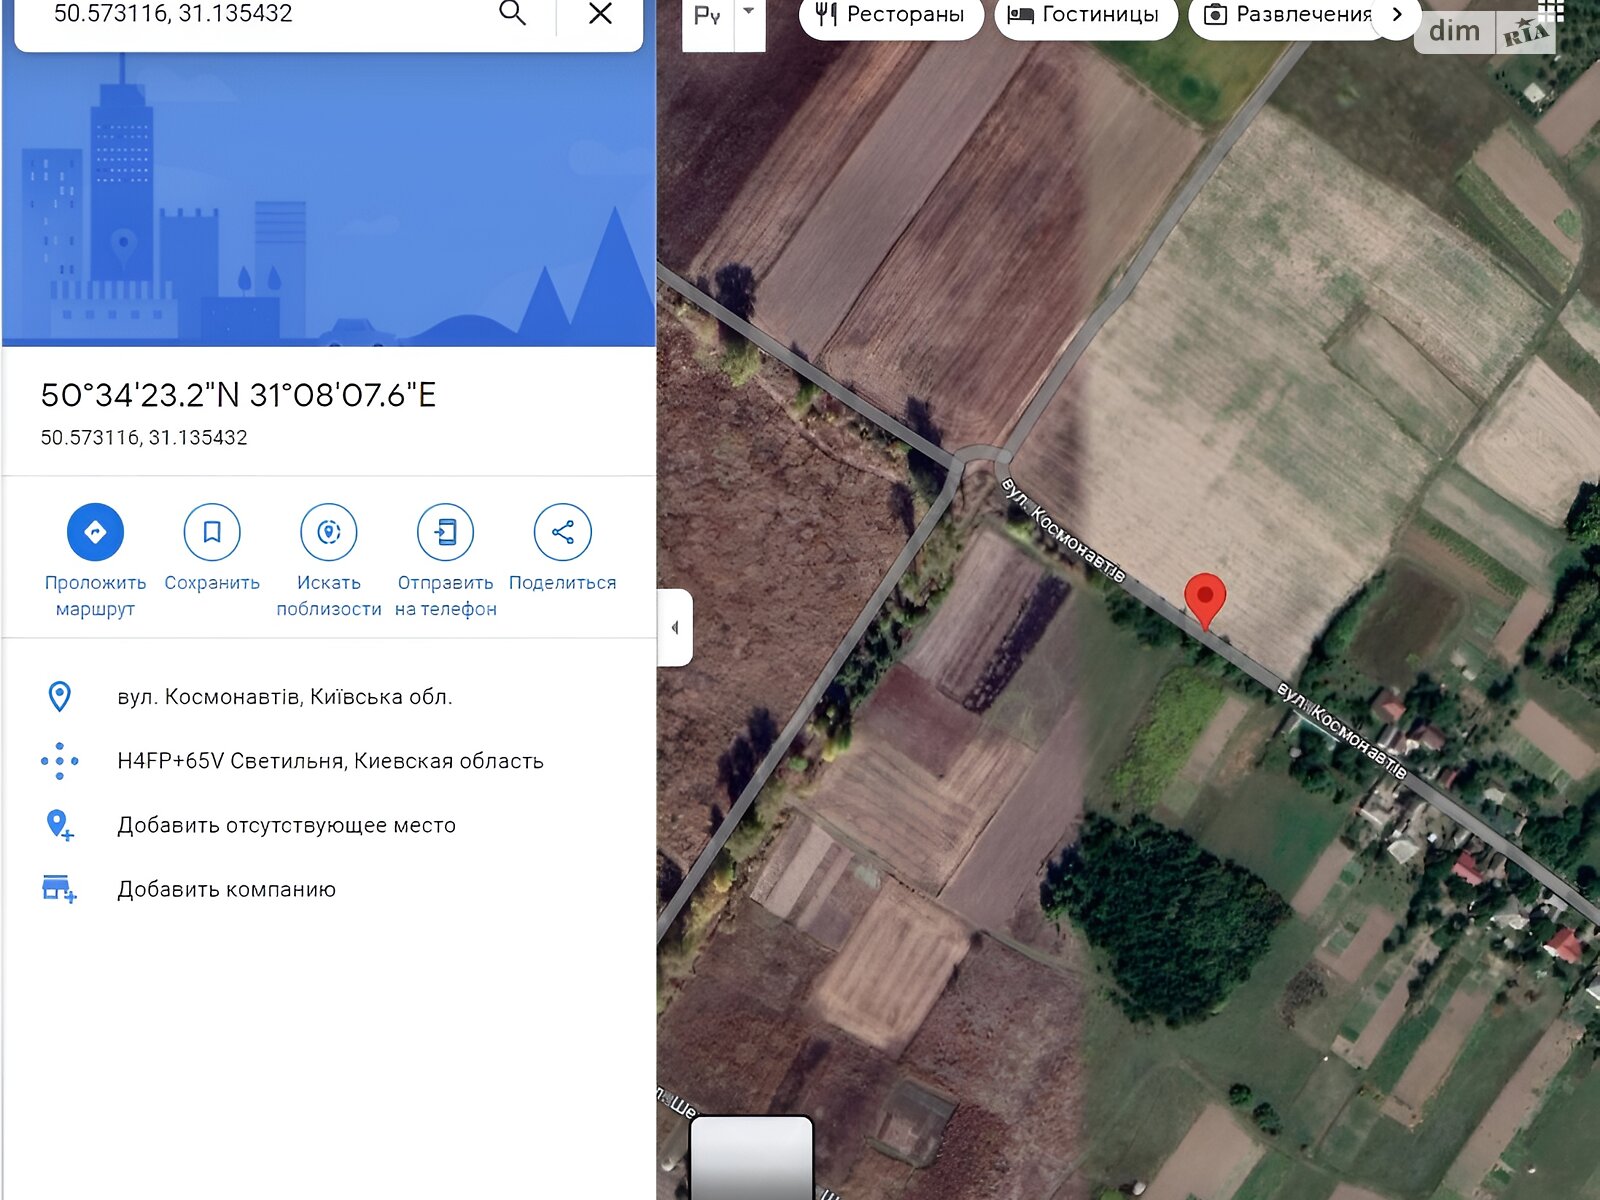Click the address вул. Космонавтів, Київська обл.
Screen dimensions: 1600x1200
tap(285, 697)
